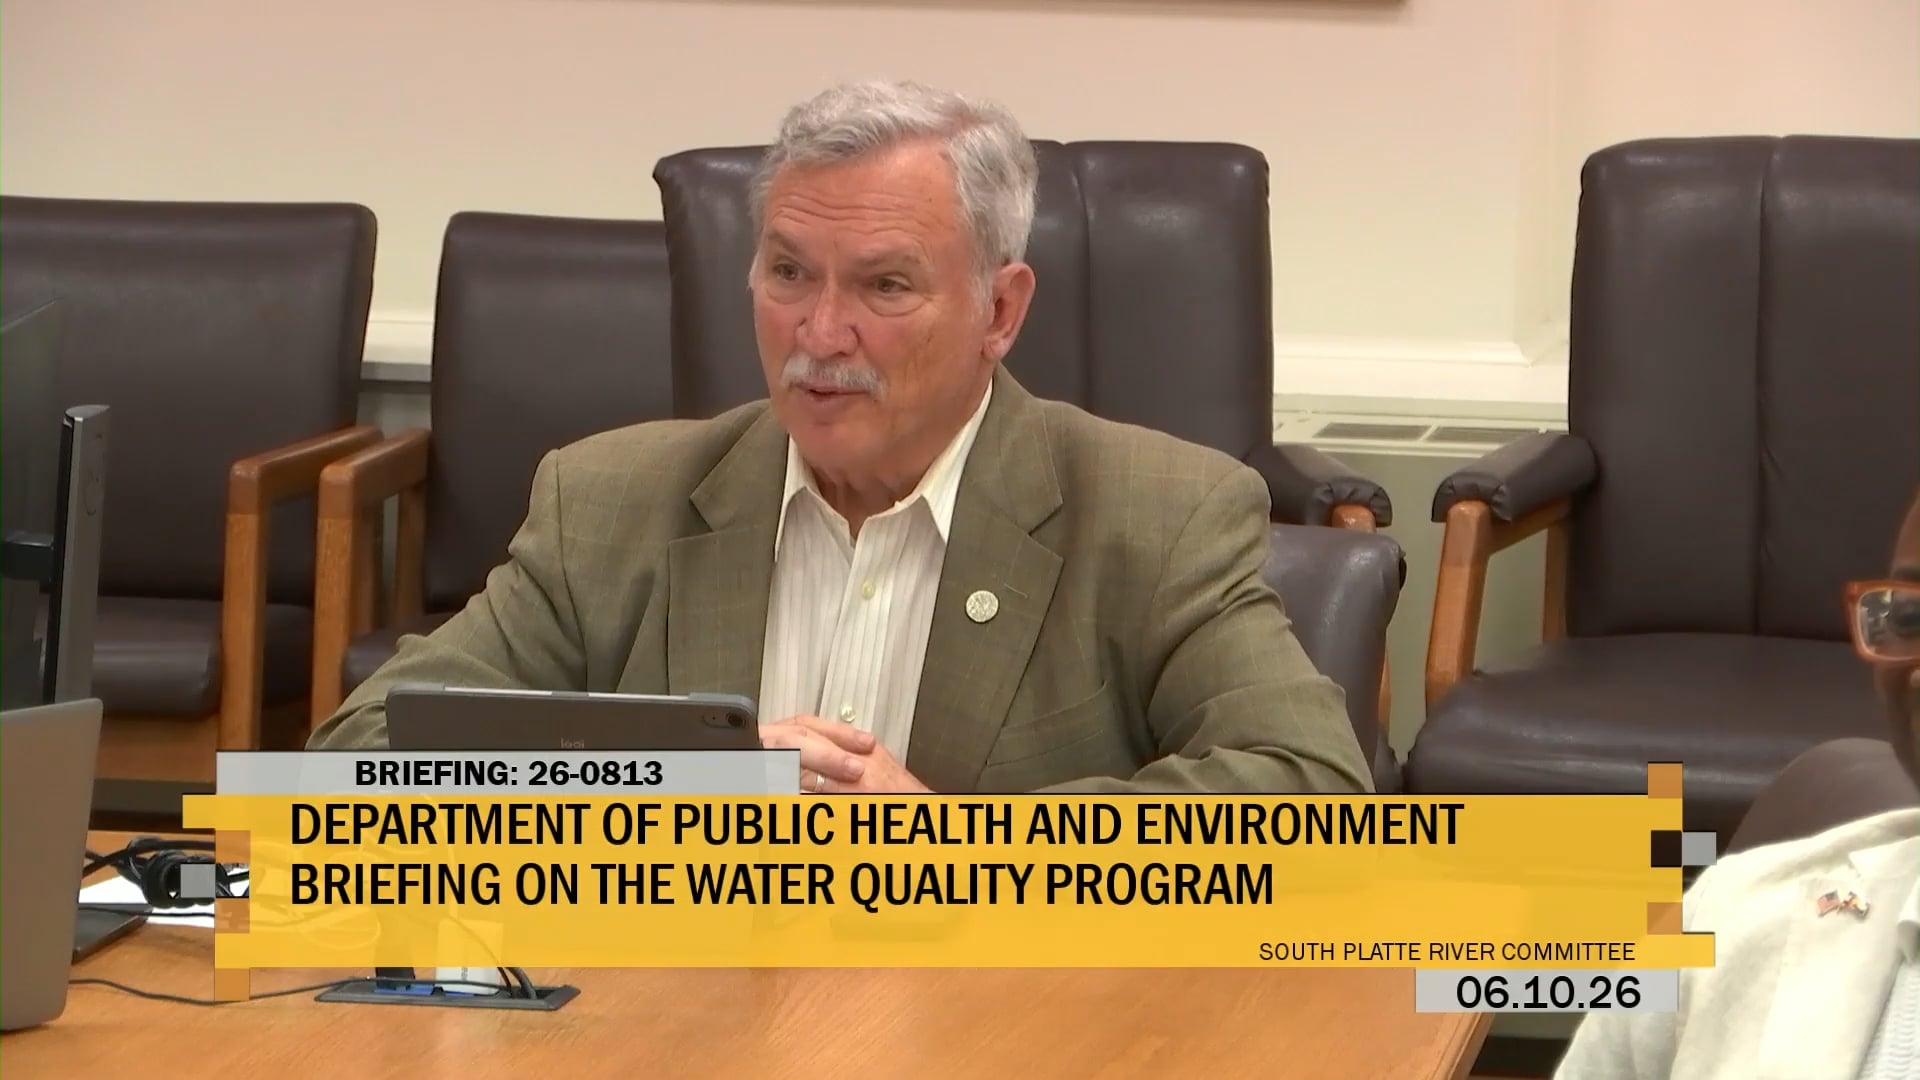Click the gray tablet on the table
Screen dimensions: 1920x1080
[572, 720]
